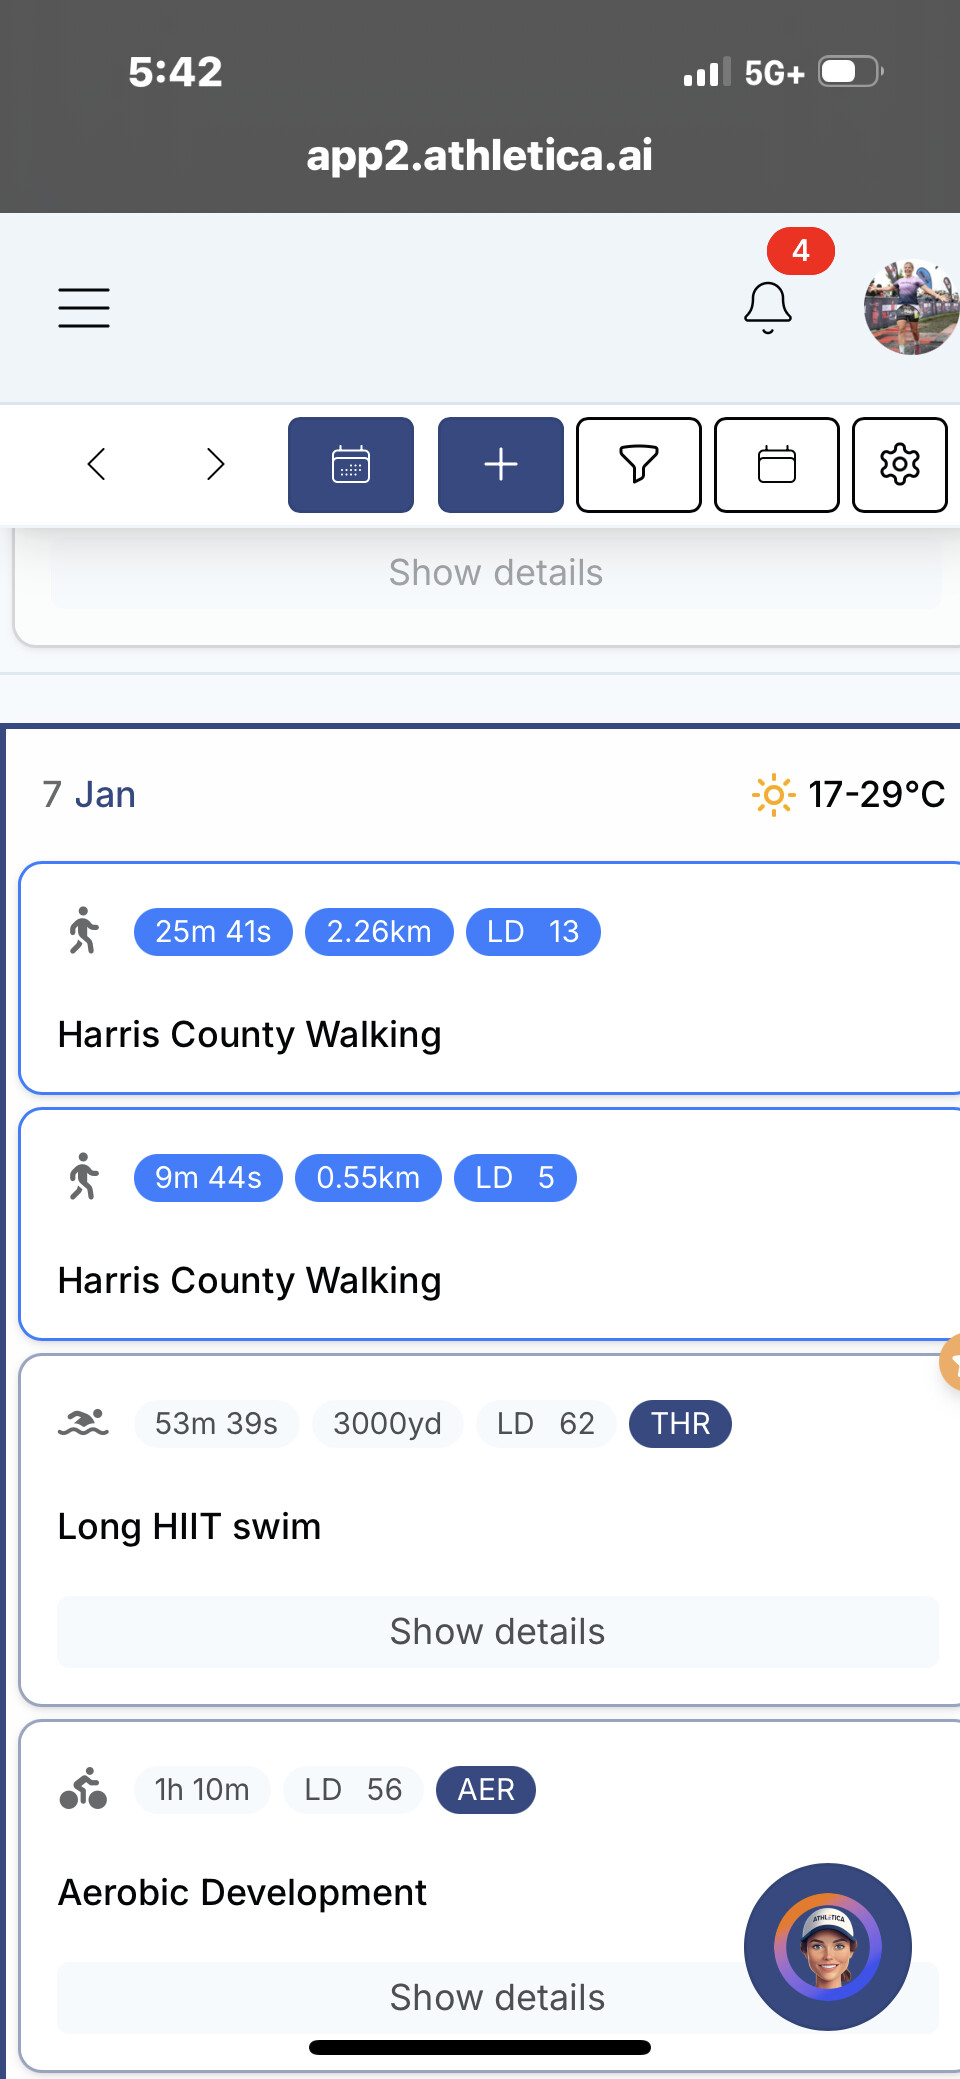Expand Show details for Long HIIT swim
Screen dimensions: 960x2079
click(497, 1632)
